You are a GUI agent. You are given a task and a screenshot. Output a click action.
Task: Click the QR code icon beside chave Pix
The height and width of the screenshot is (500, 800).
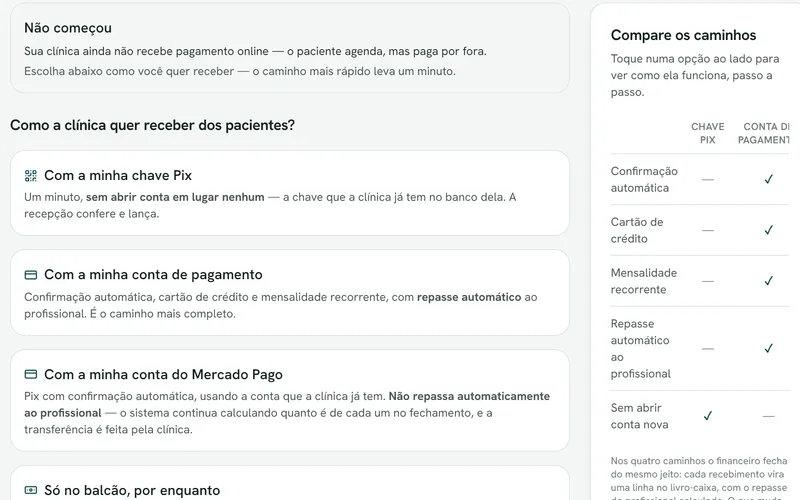coord(31,176)
